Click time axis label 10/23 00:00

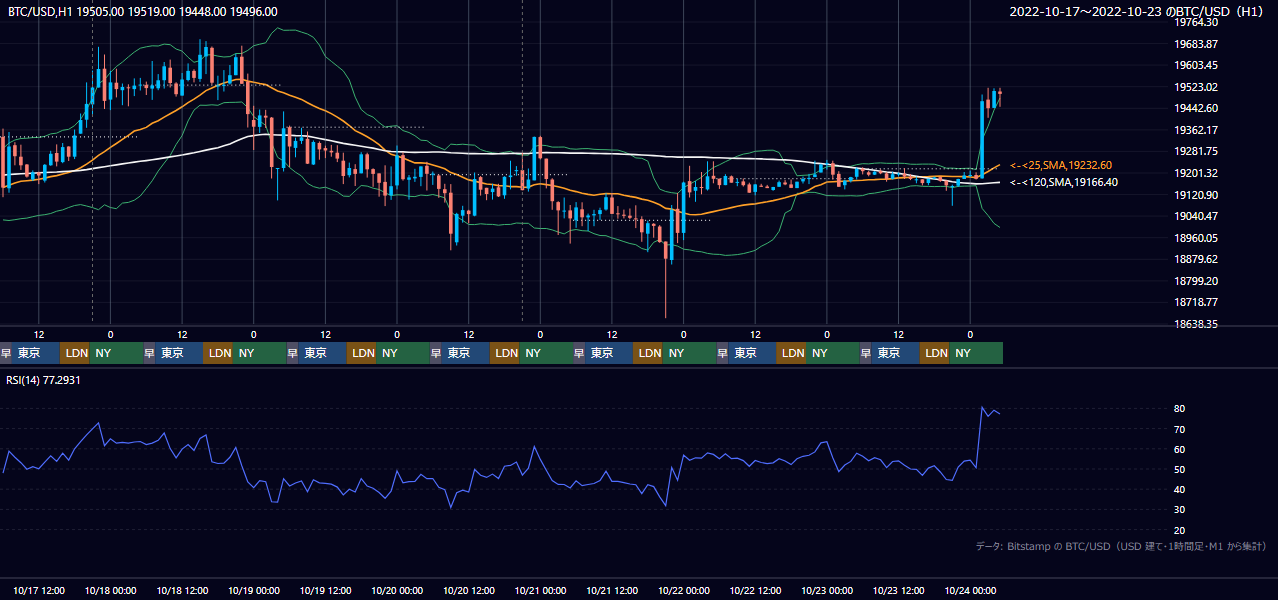pyautogui.click(x=828, y=591)
